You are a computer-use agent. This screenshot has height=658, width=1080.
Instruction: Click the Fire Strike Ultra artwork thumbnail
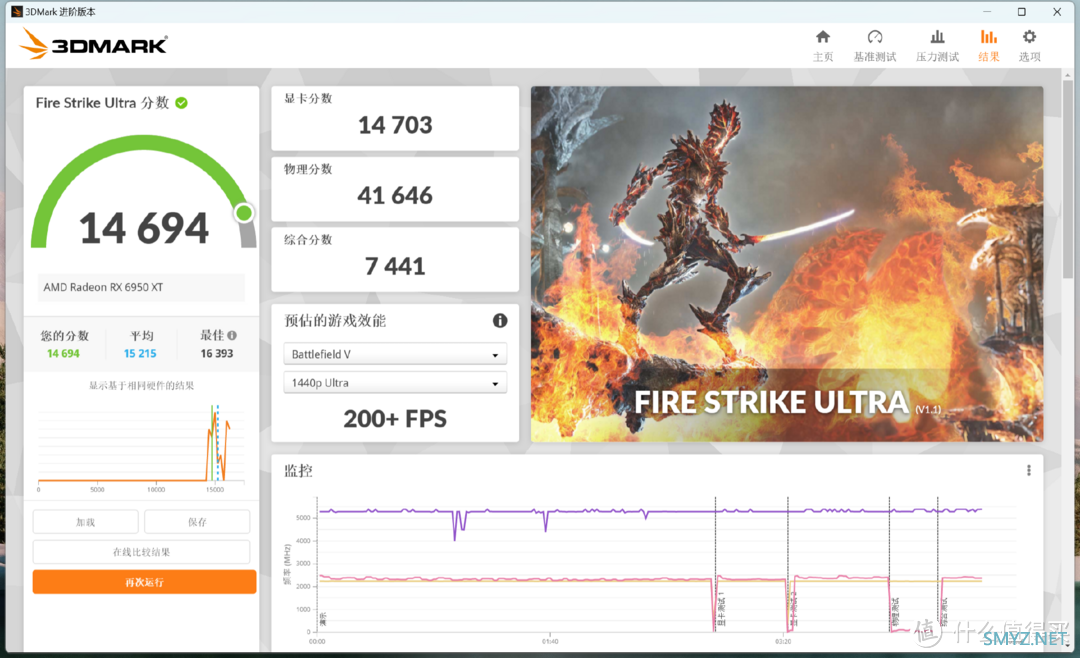coord(787,264)
